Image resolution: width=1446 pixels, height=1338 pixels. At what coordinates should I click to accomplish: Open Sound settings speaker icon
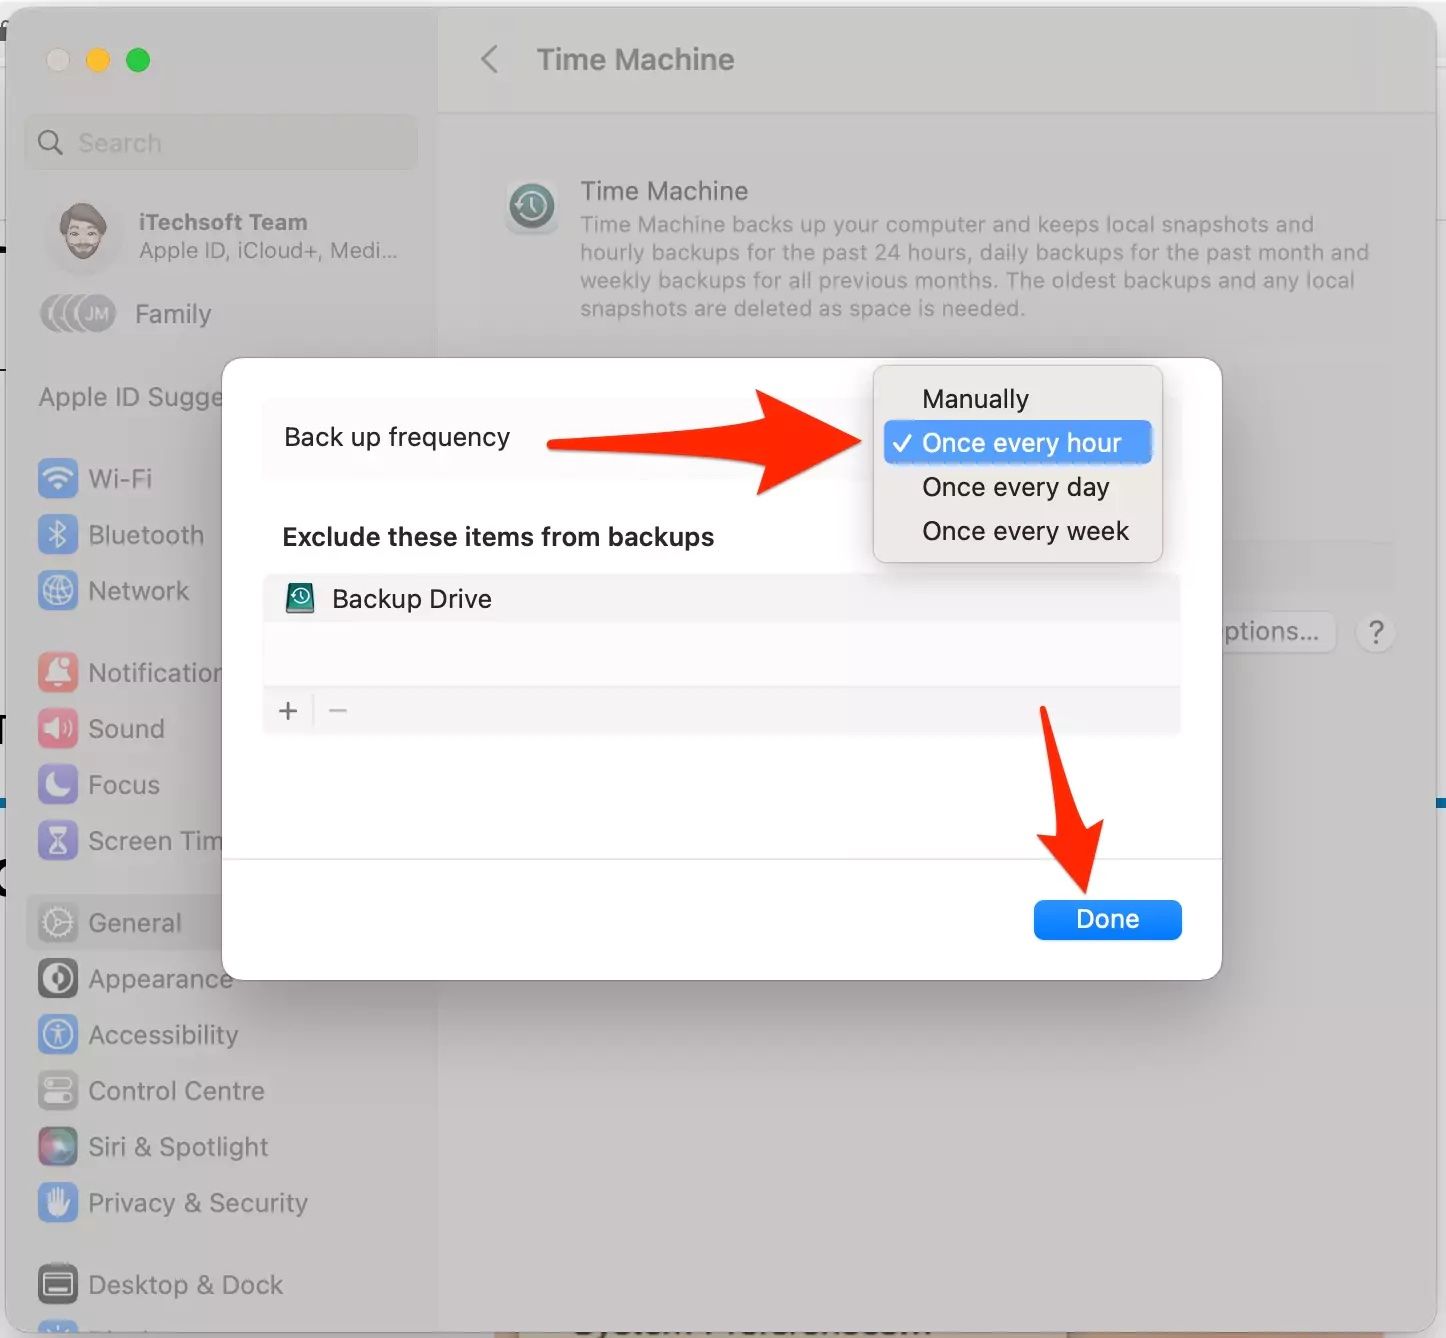[x=58, y=728]
